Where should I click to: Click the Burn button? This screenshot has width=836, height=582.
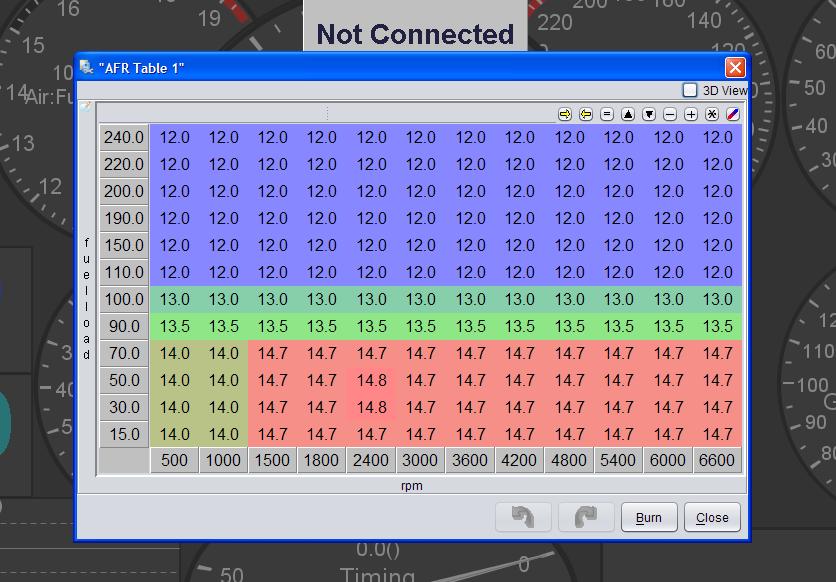(649, 517)
